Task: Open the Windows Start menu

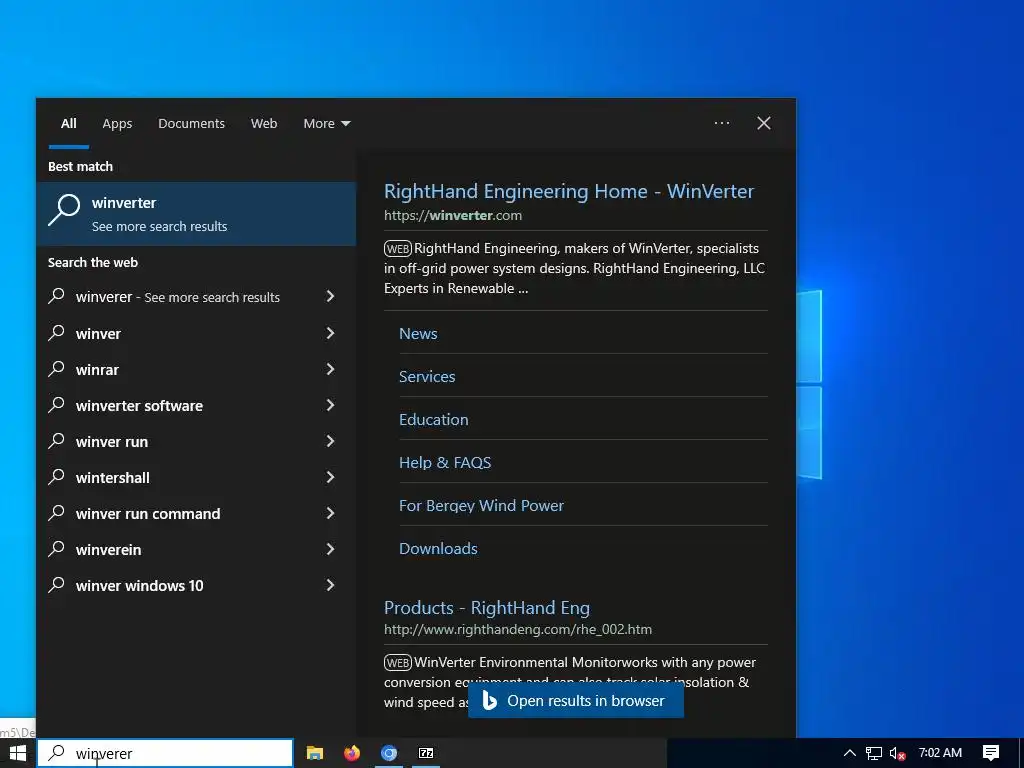Action: (x=17, y=753)
